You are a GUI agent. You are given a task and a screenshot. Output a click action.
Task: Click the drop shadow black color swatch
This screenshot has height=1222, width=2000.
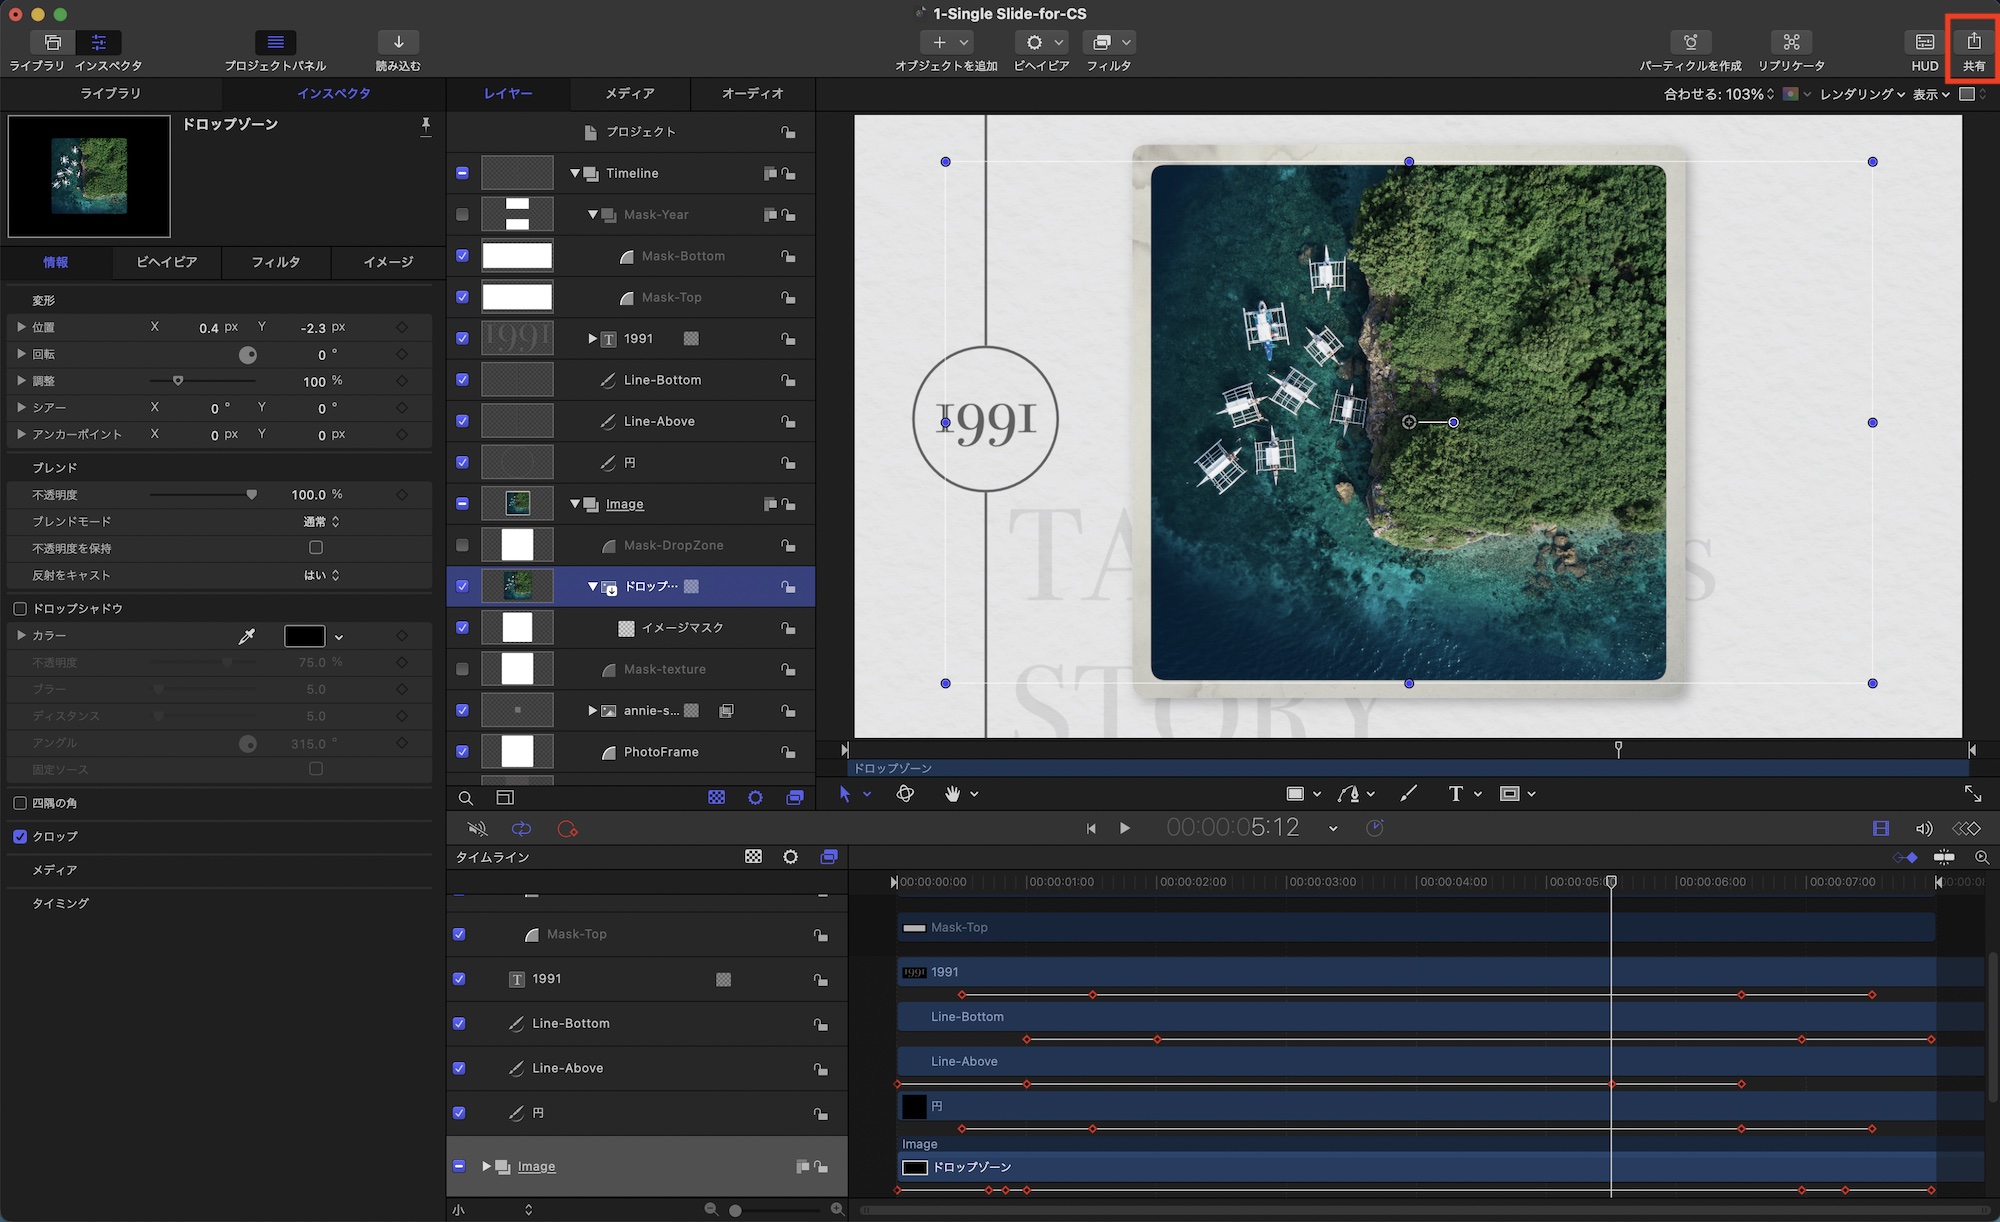304,636
